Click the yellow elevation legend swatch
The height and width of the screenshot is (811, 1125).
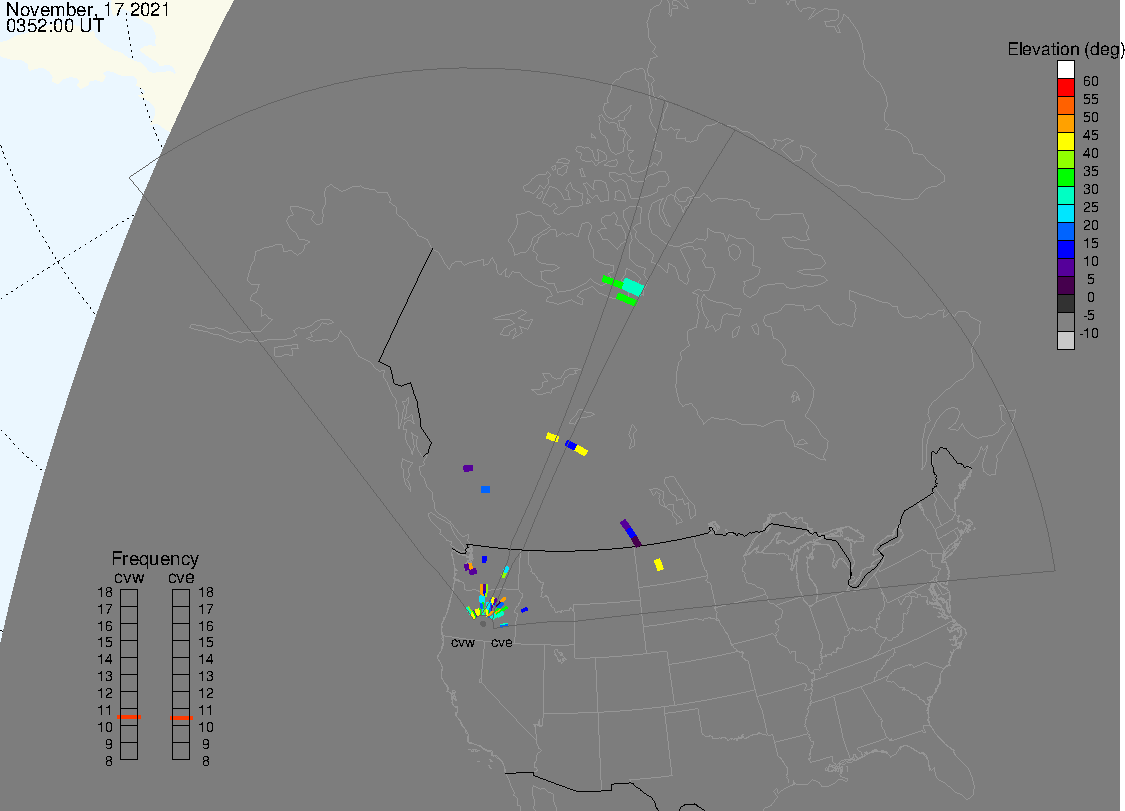[x=1065, y=141]
